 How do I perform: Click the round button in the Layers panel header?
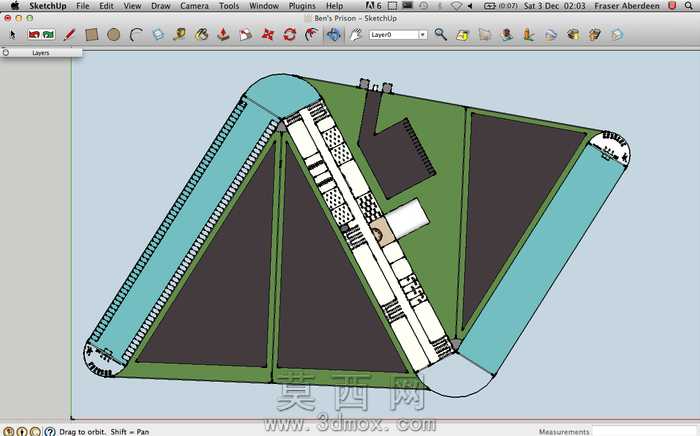6,52
